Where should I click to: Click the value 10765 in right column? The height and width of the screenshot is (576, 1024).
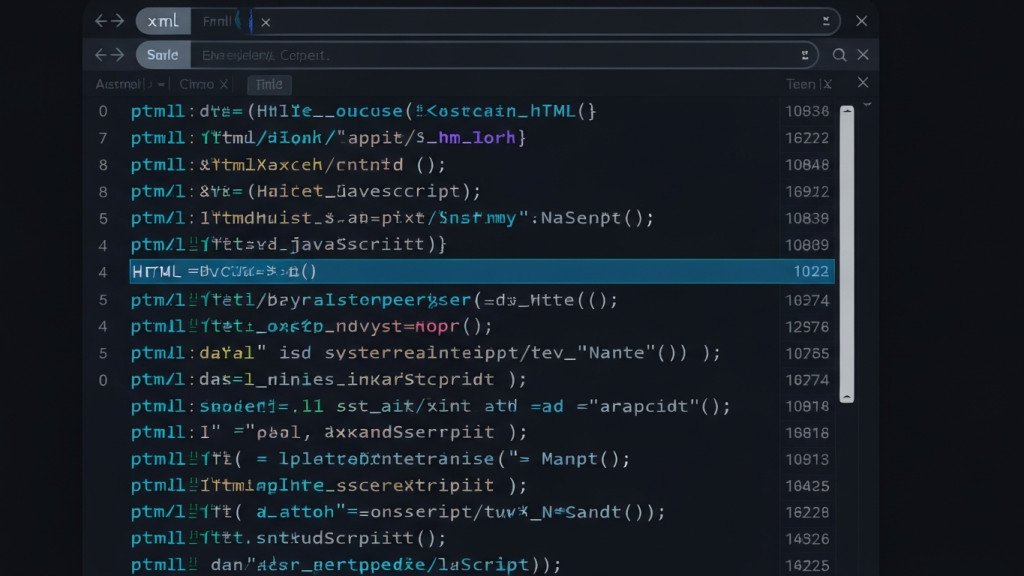click(x=807, y=353)
